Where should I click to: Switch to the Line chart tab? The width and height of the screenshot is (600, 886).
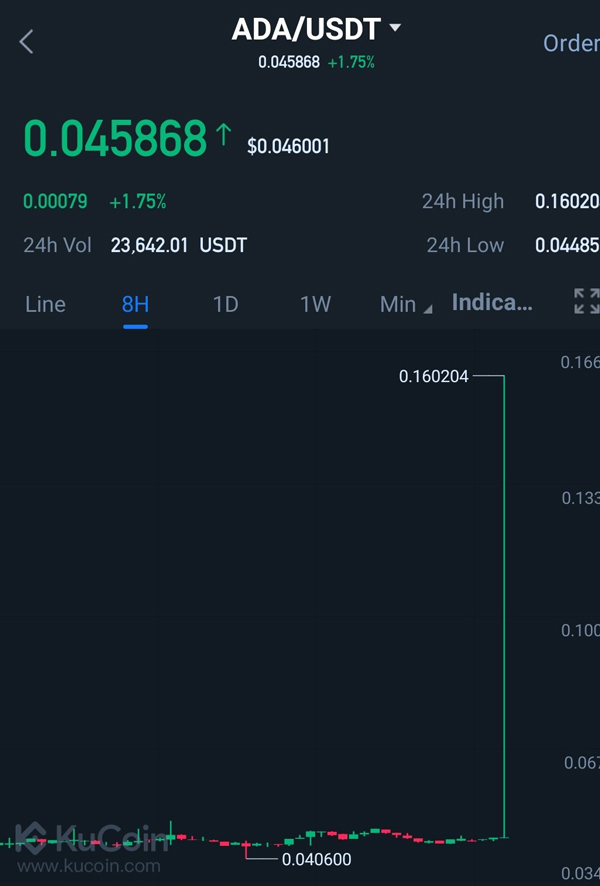(45, 304)
